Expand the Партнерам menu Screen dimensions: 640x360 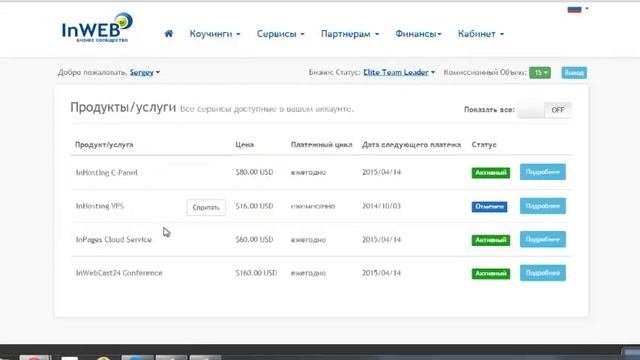tap(350, 34)
